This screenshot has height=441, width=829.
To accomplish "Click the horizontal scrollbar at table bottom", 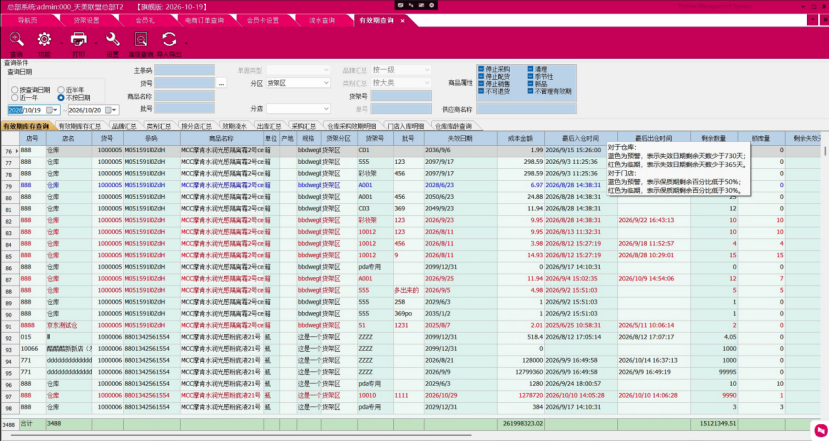I will click(241, 435).
